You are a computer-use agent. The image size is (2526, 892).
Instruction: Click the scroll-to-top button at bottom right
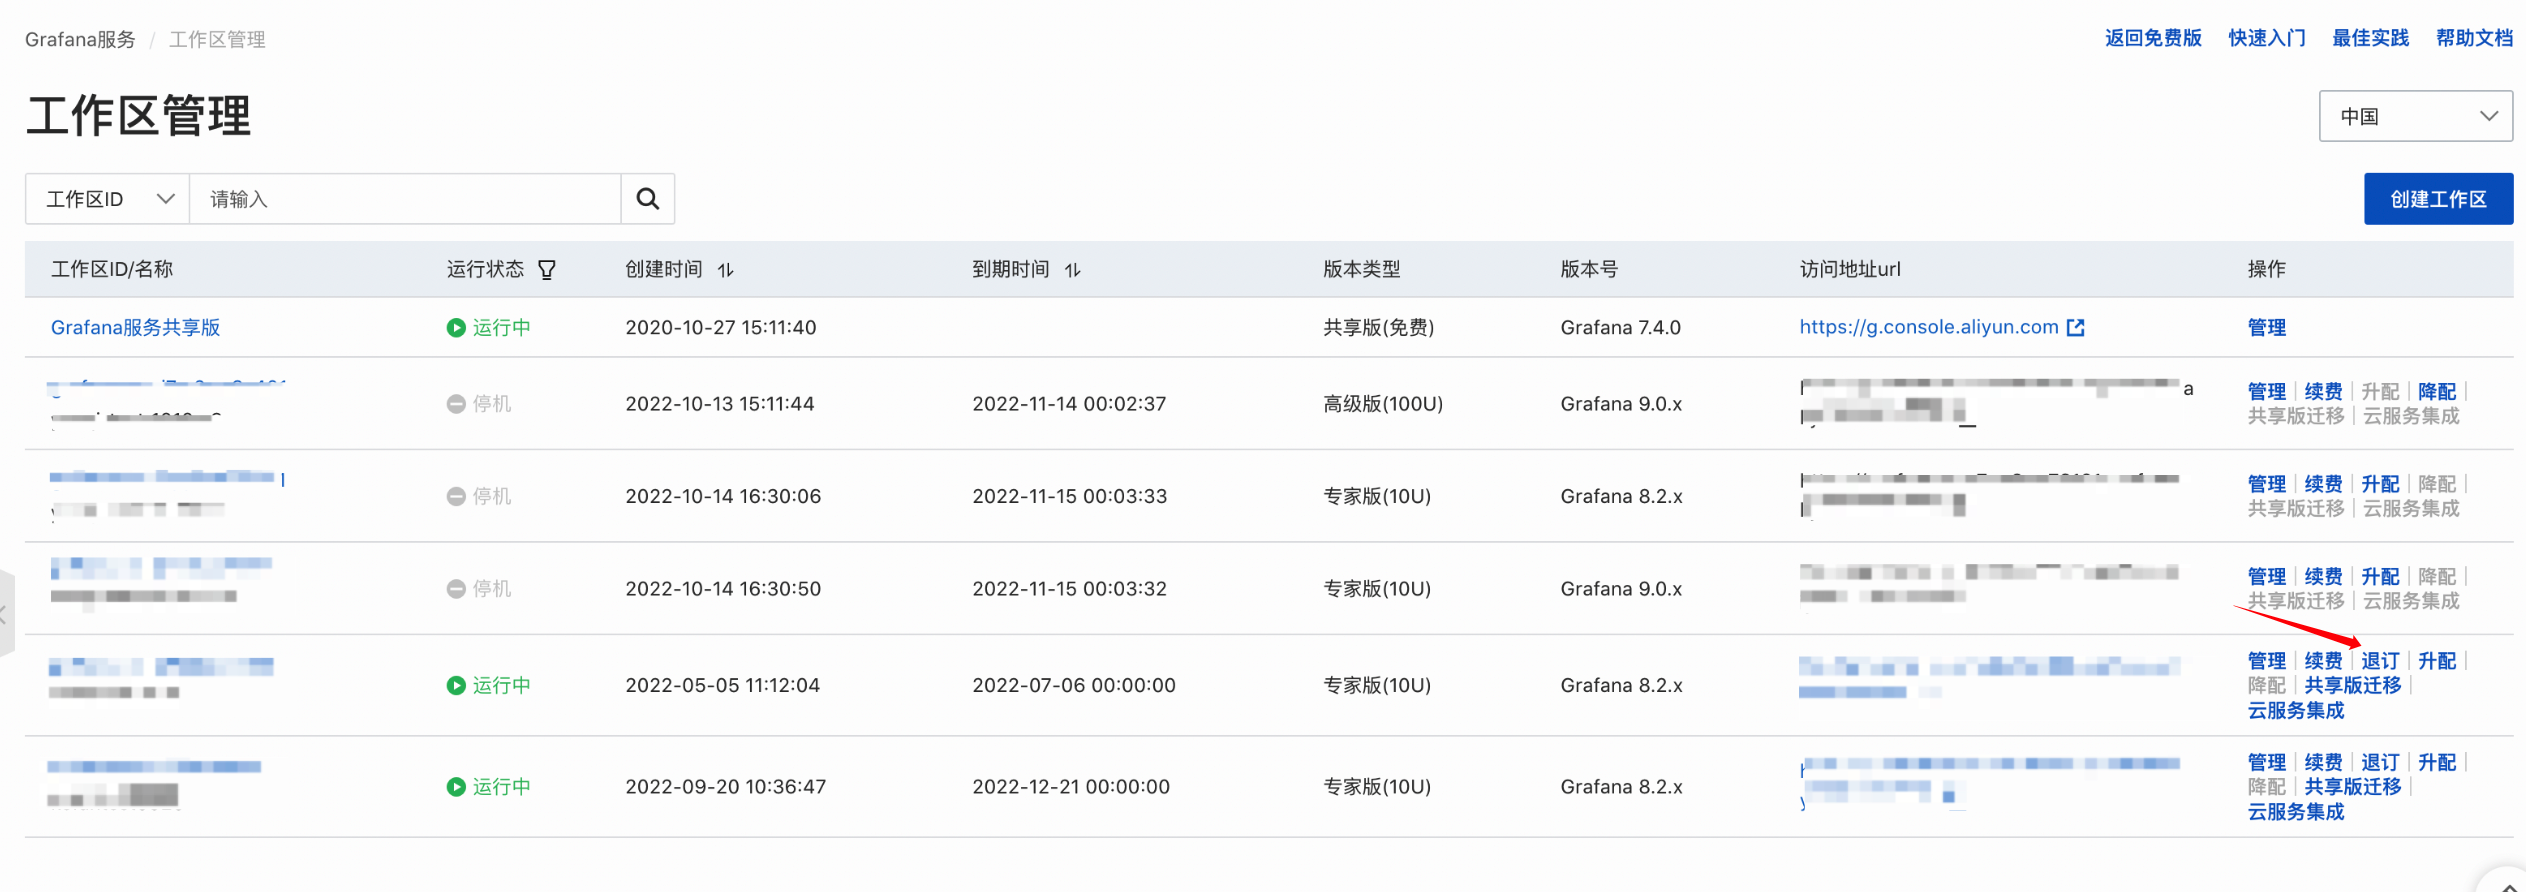[x=2506, y=882]
